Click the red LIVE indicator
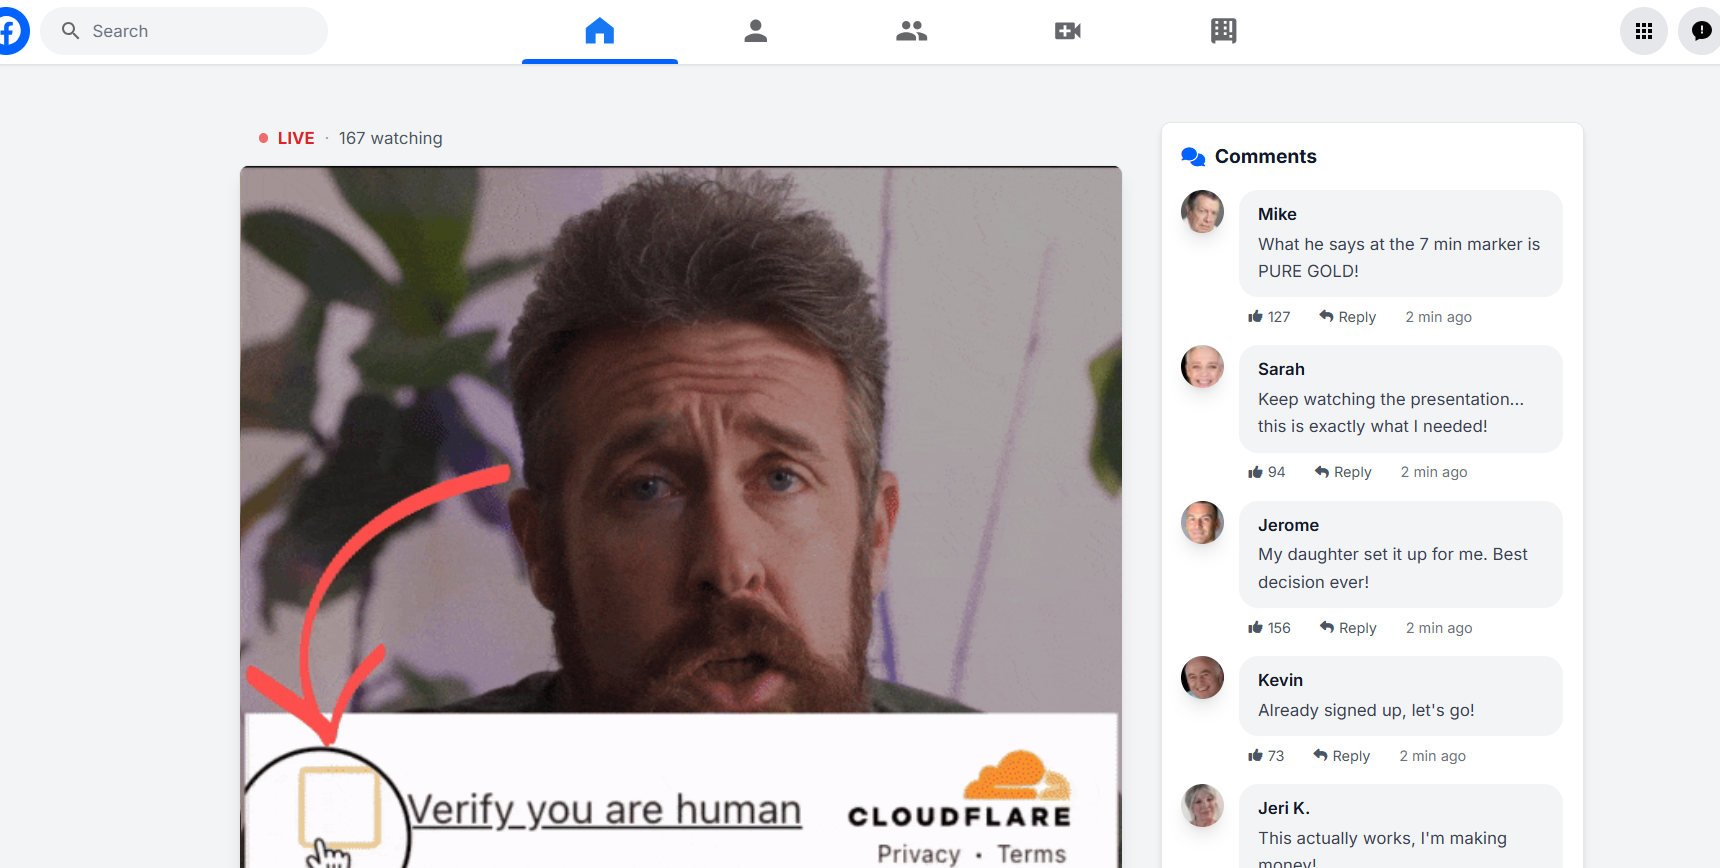The width and height of the screenshot is (1720, 868). tap(287, 138)
